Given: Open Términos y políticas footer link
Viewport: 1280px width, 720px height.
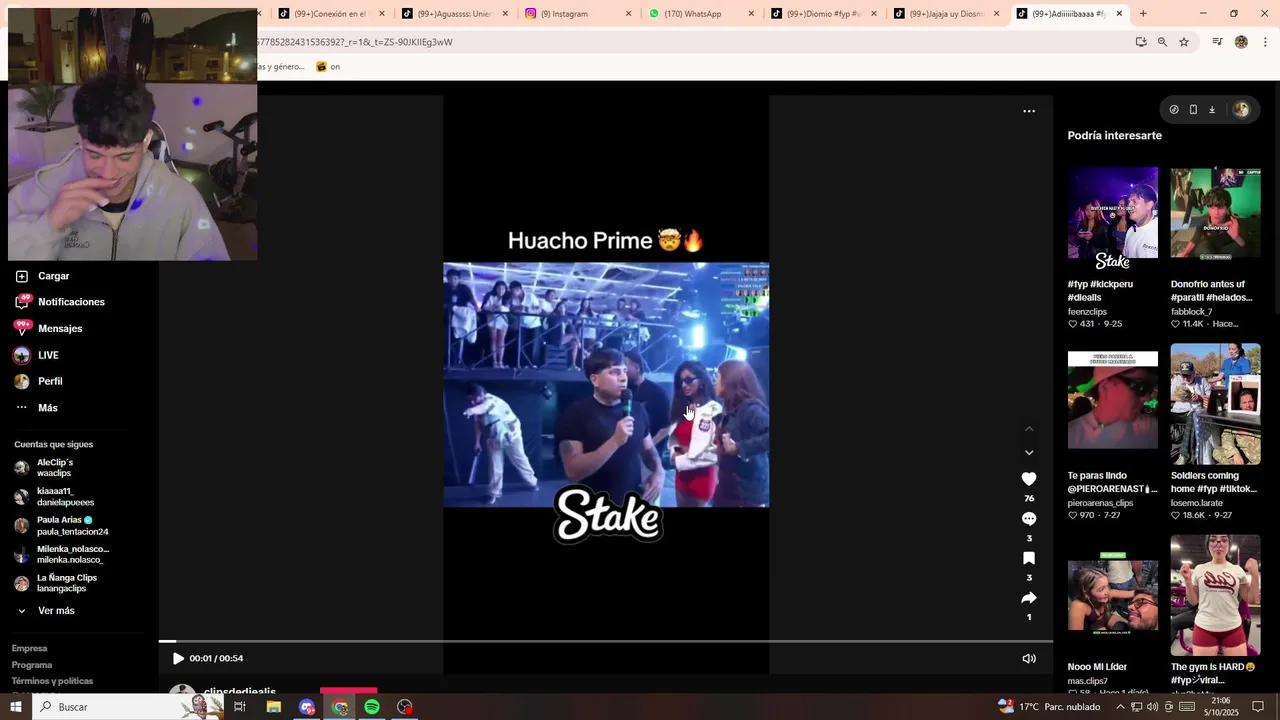Looking at the screenshot, I should (x=52, y=681).
